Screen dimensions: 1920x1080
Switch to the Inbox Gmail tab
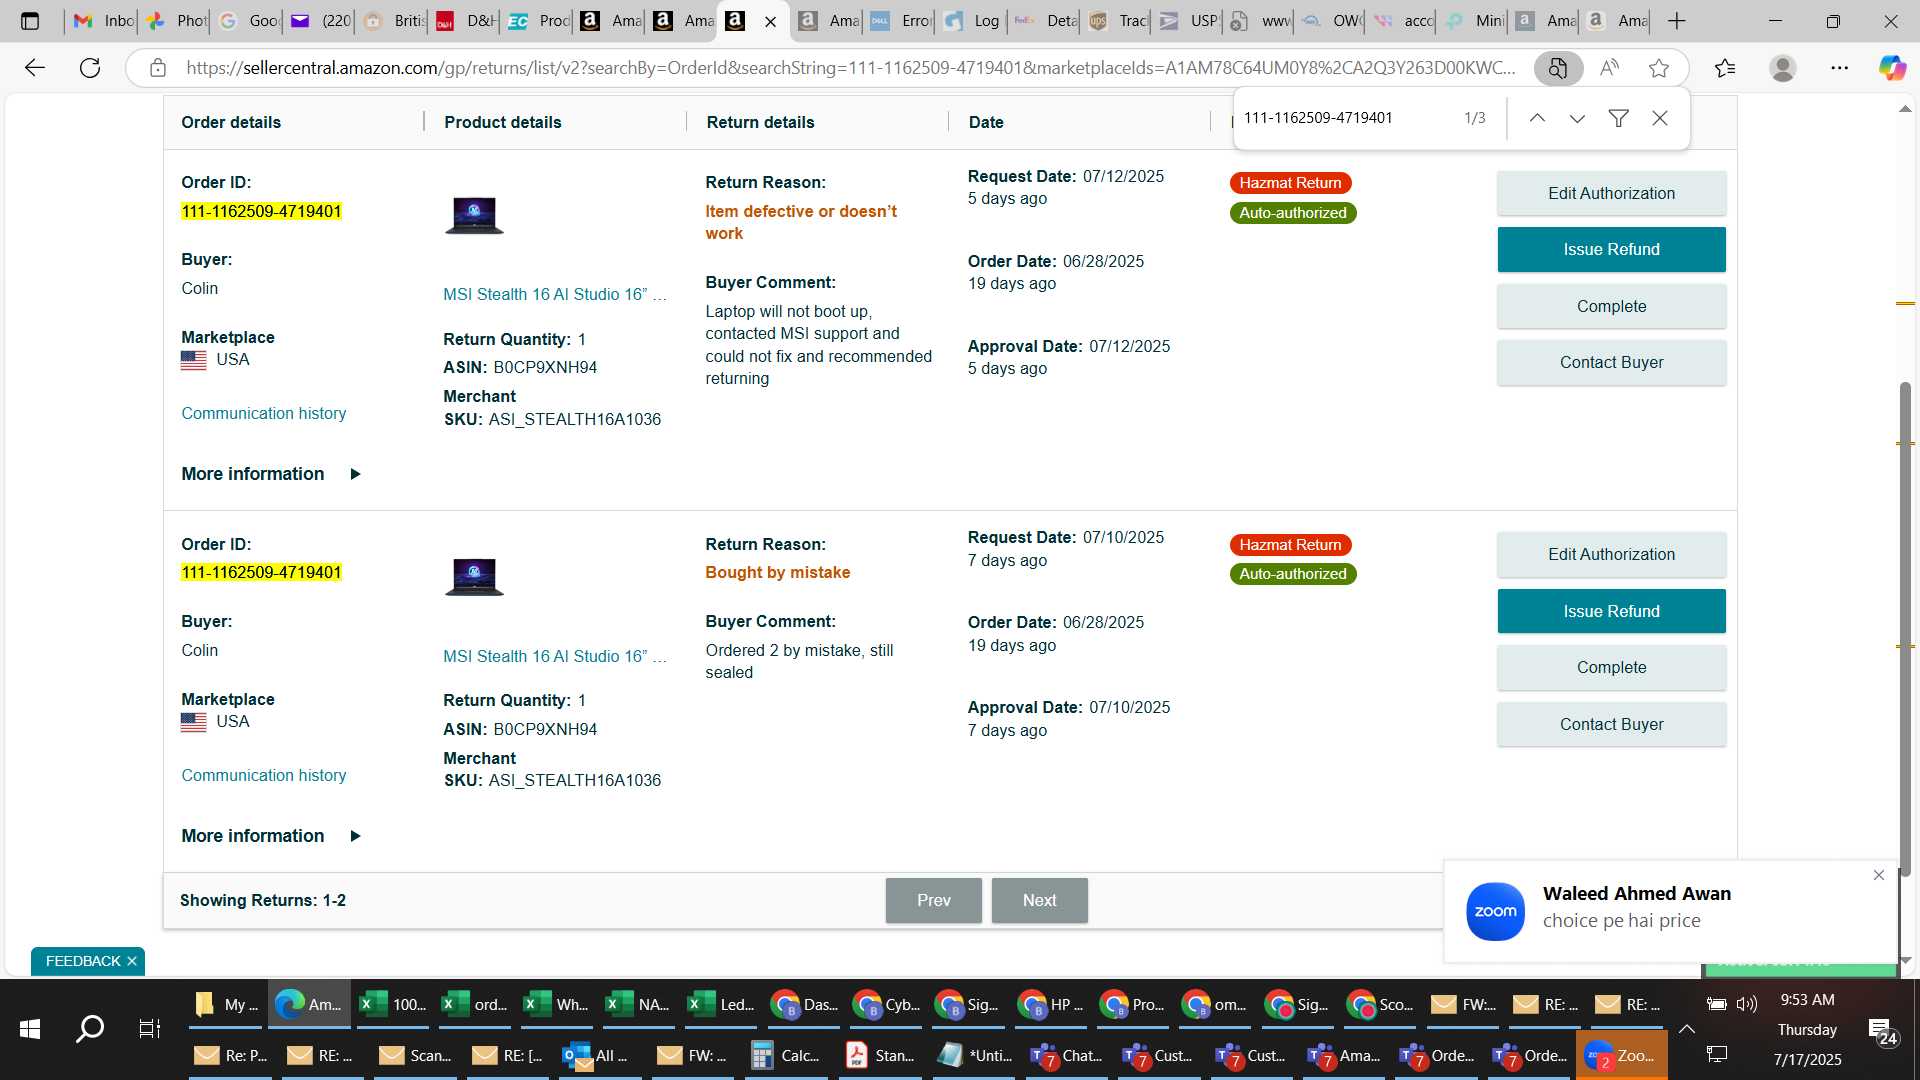(x=103, y=20)
